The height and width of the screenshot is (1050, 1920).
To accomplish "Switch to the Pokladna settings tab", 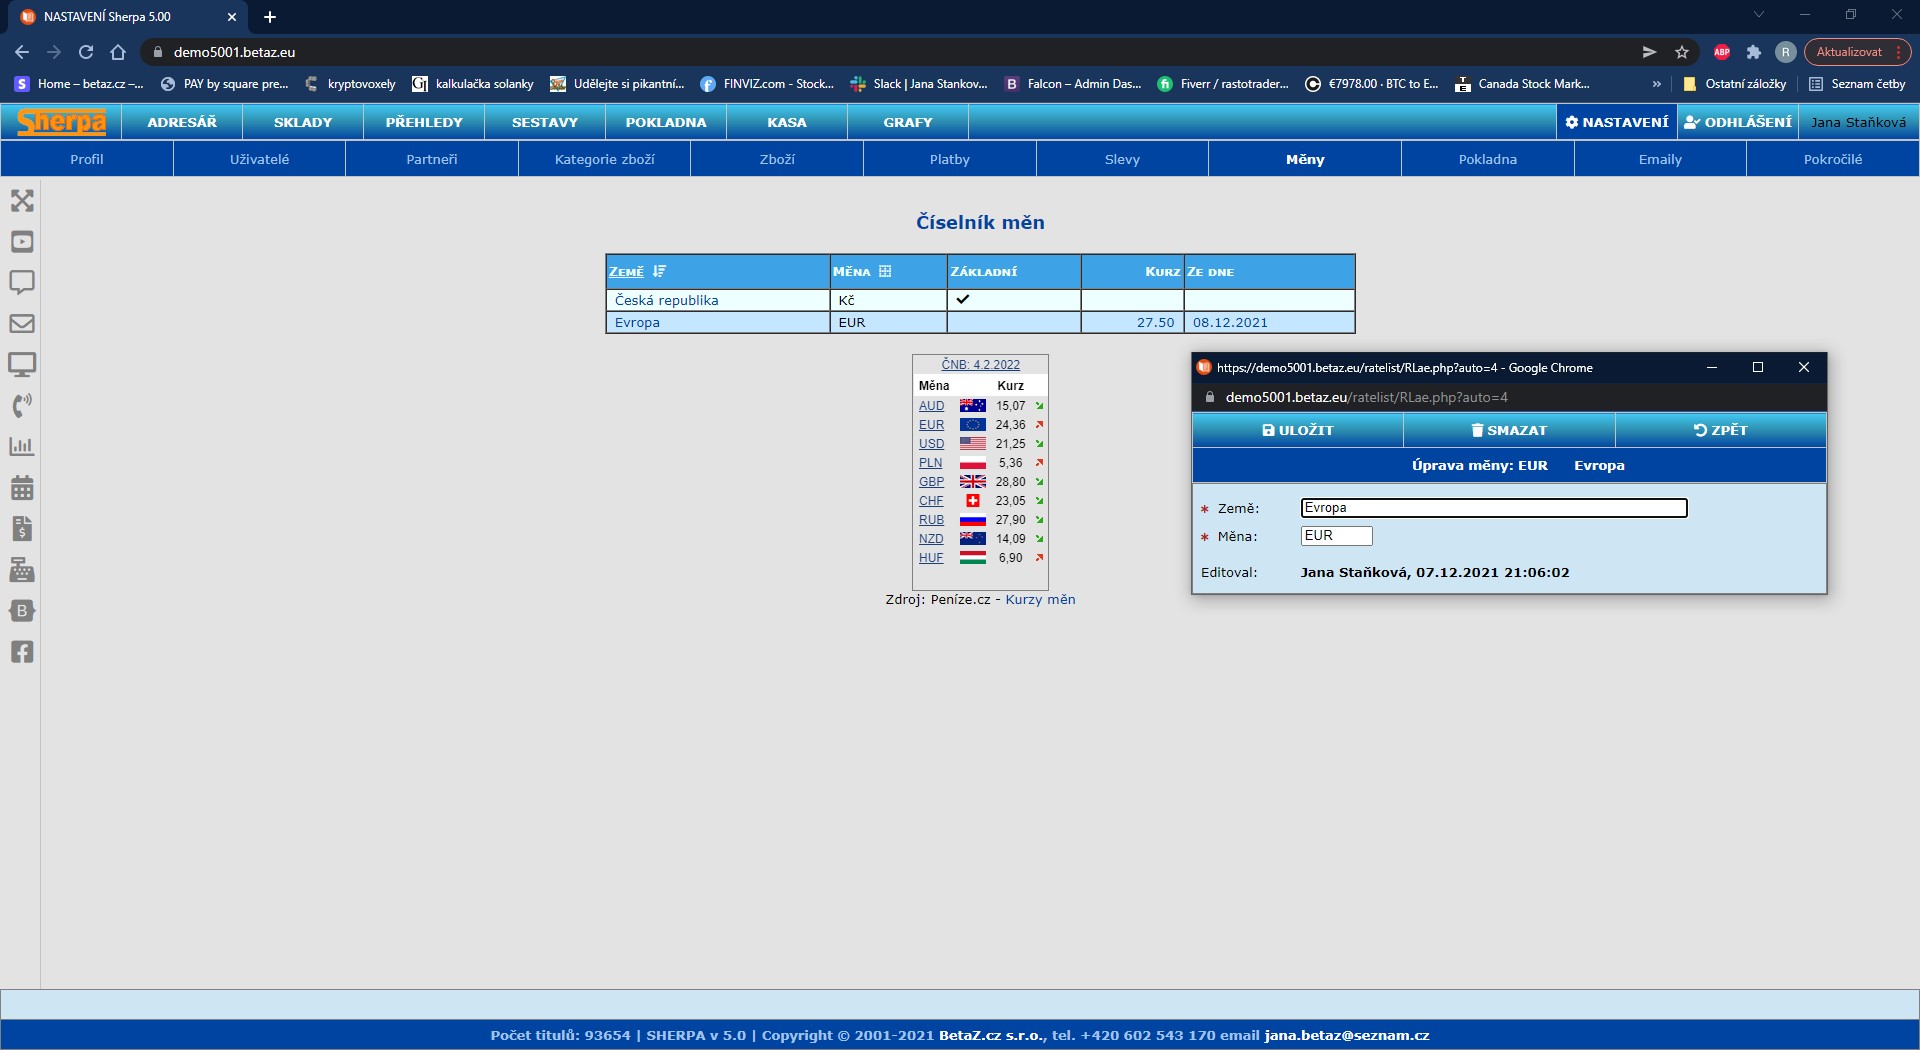I will [x=1487, y=159].
